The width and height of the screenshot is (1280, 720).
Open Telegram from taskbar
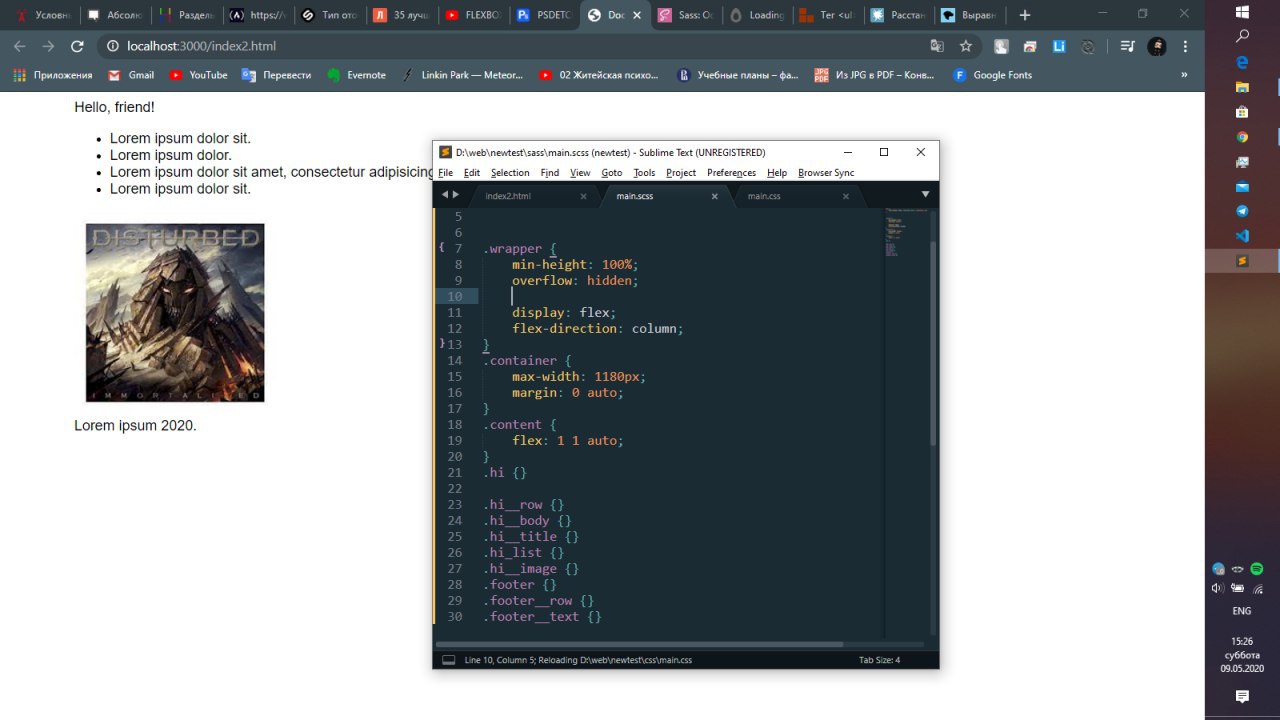pos(1243,211)
